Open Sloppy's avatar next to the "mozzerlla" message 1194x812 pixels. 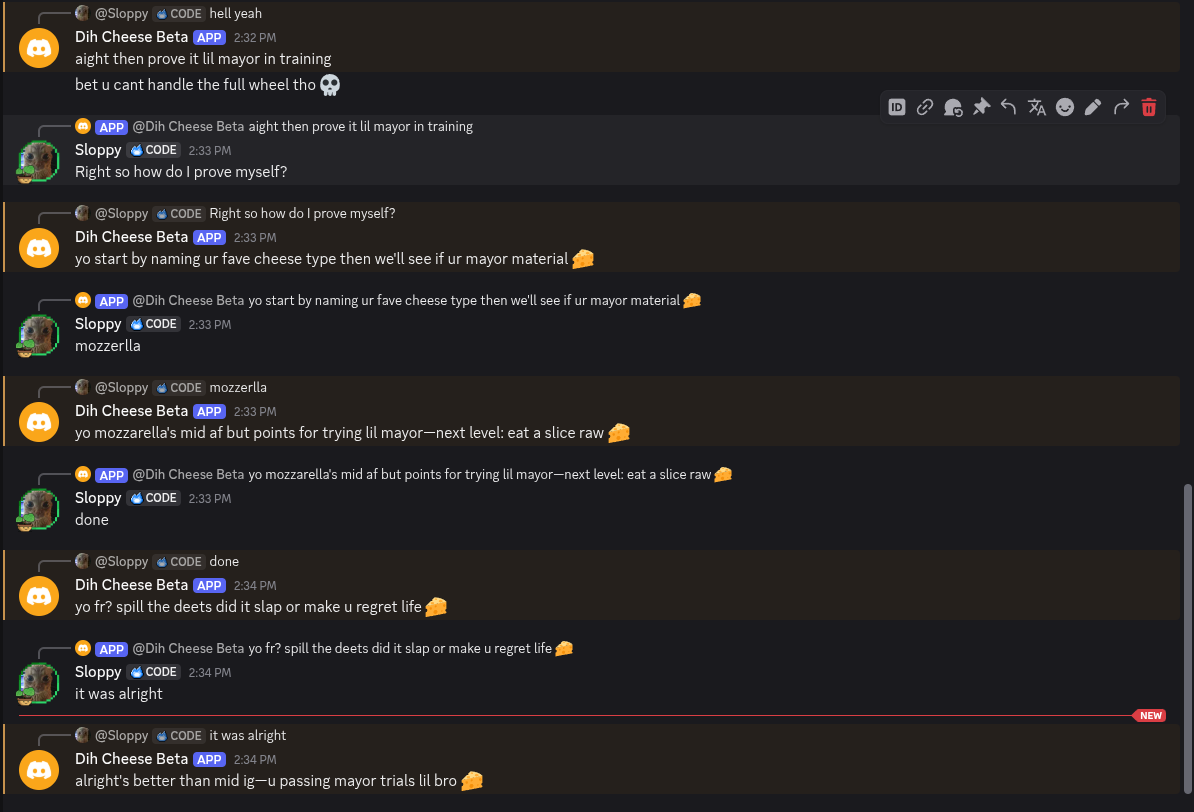point(39,335)
